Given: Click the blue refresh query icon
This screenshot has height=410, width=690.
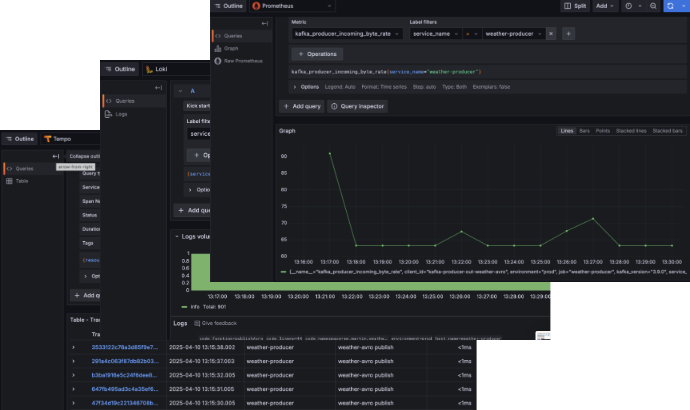Looking at the screenshot, I should pos(670,6).
